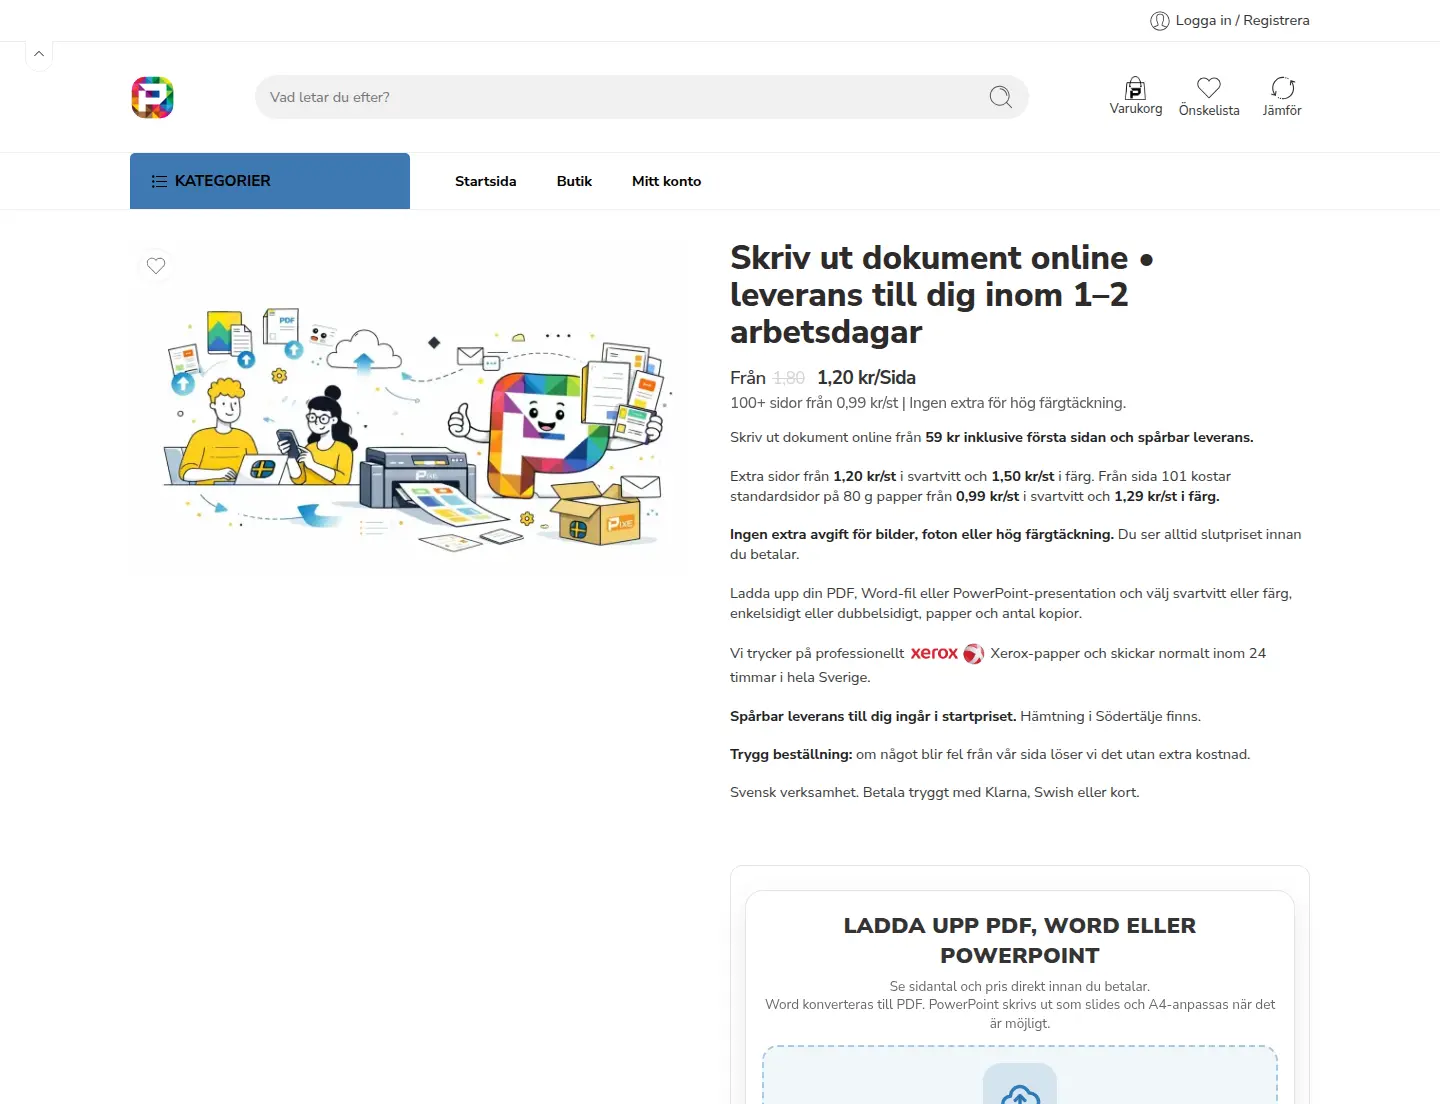Open the Önskelista heart icon in header
Viewport: 1440px width, 1104px height.
coord(1209,88)
